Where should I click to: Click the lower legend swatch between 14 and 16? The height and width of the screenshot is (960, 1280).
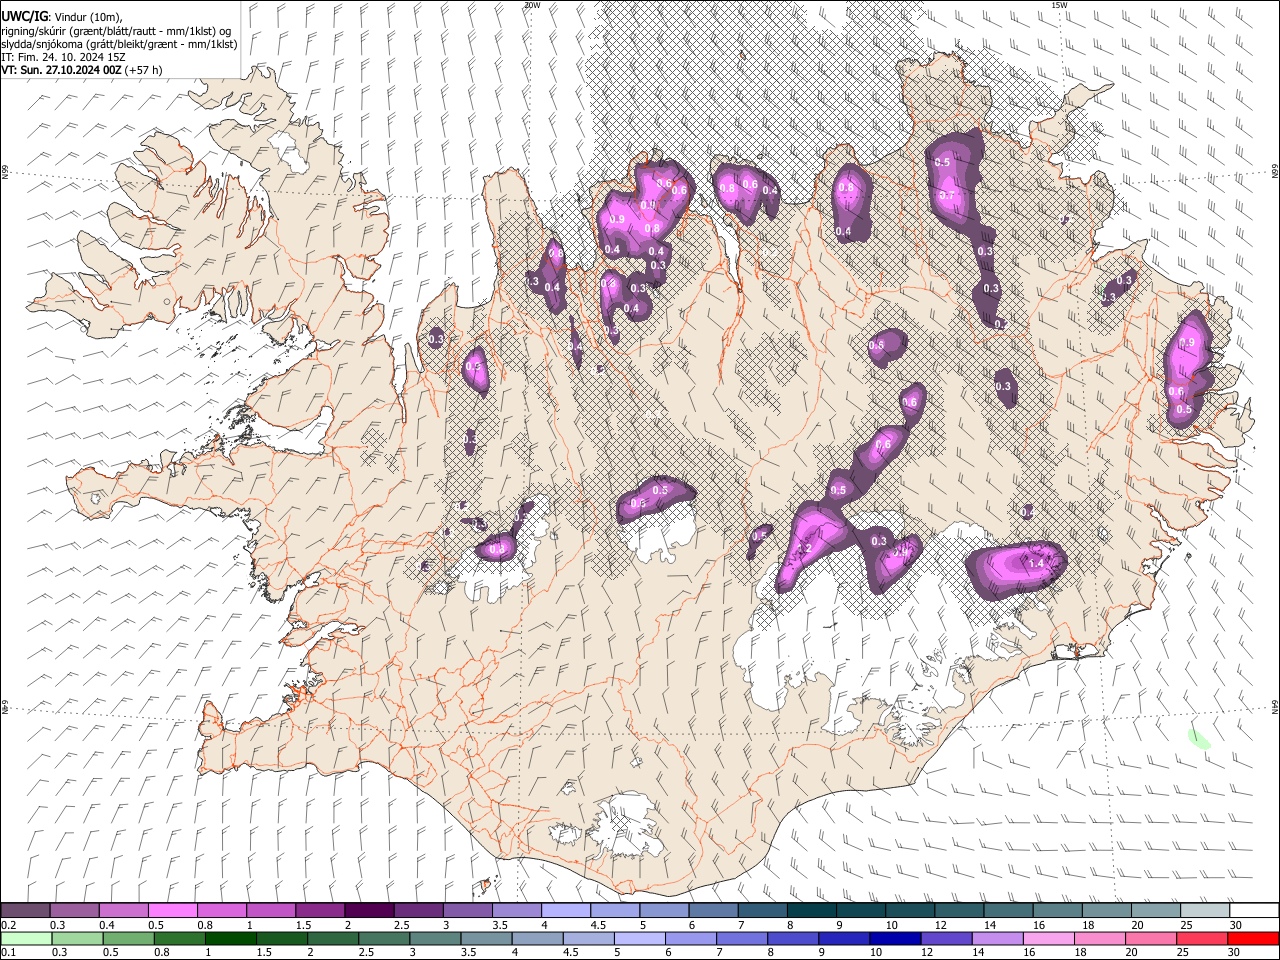click(x=996, y=938)
